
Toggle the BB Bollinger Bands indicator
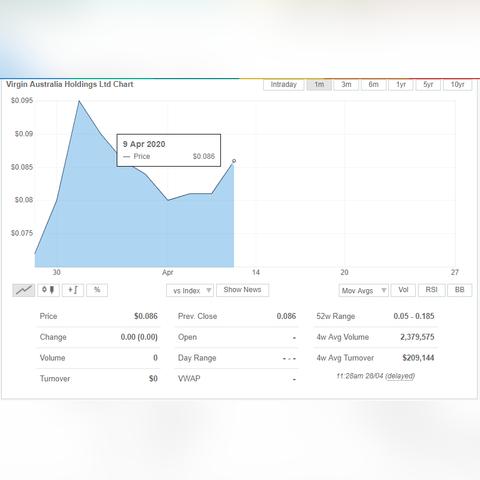coord(460,290)
